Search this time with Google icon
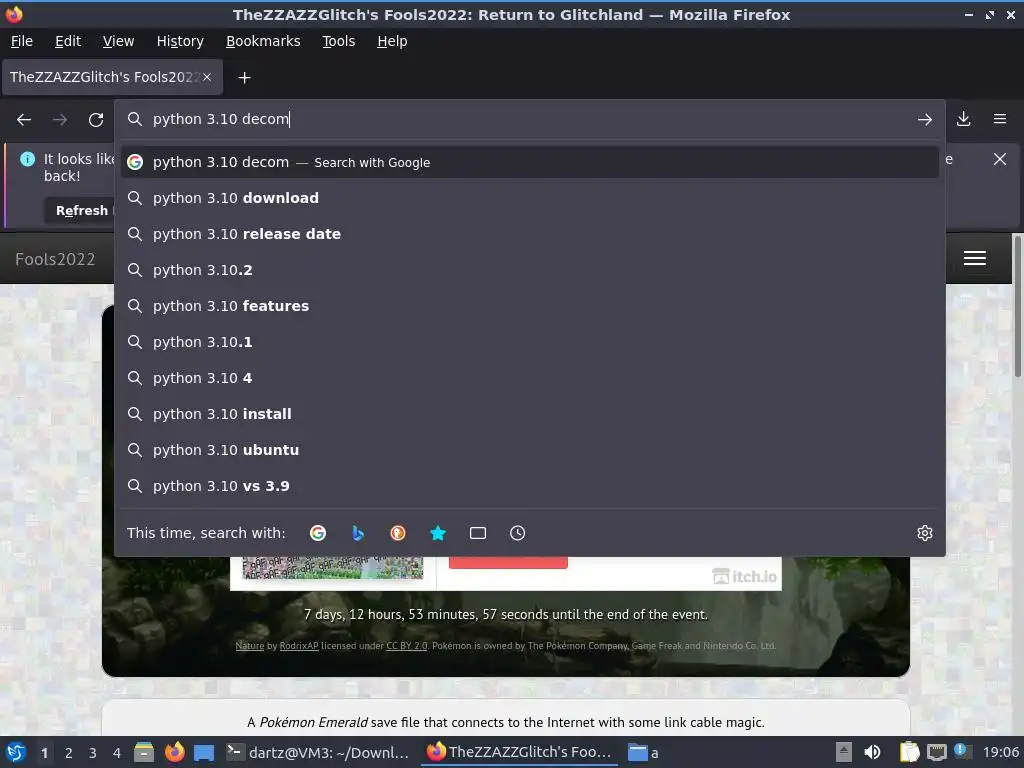The height and width of the screenshot is (768, 1024). pos(318,533)
